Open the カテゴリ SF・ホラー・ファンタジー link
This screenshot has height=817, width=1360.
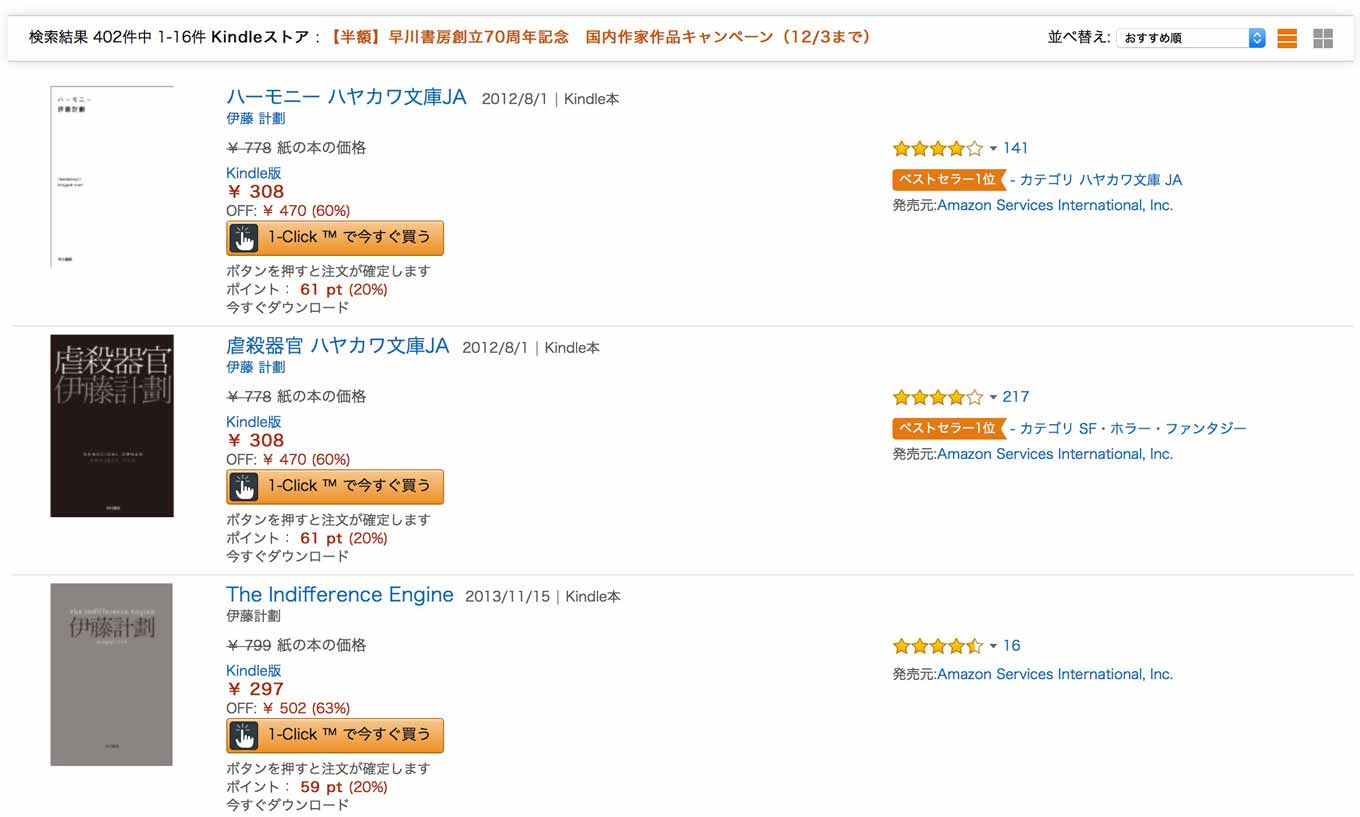pyautogui.click(x=1133, y=428)
